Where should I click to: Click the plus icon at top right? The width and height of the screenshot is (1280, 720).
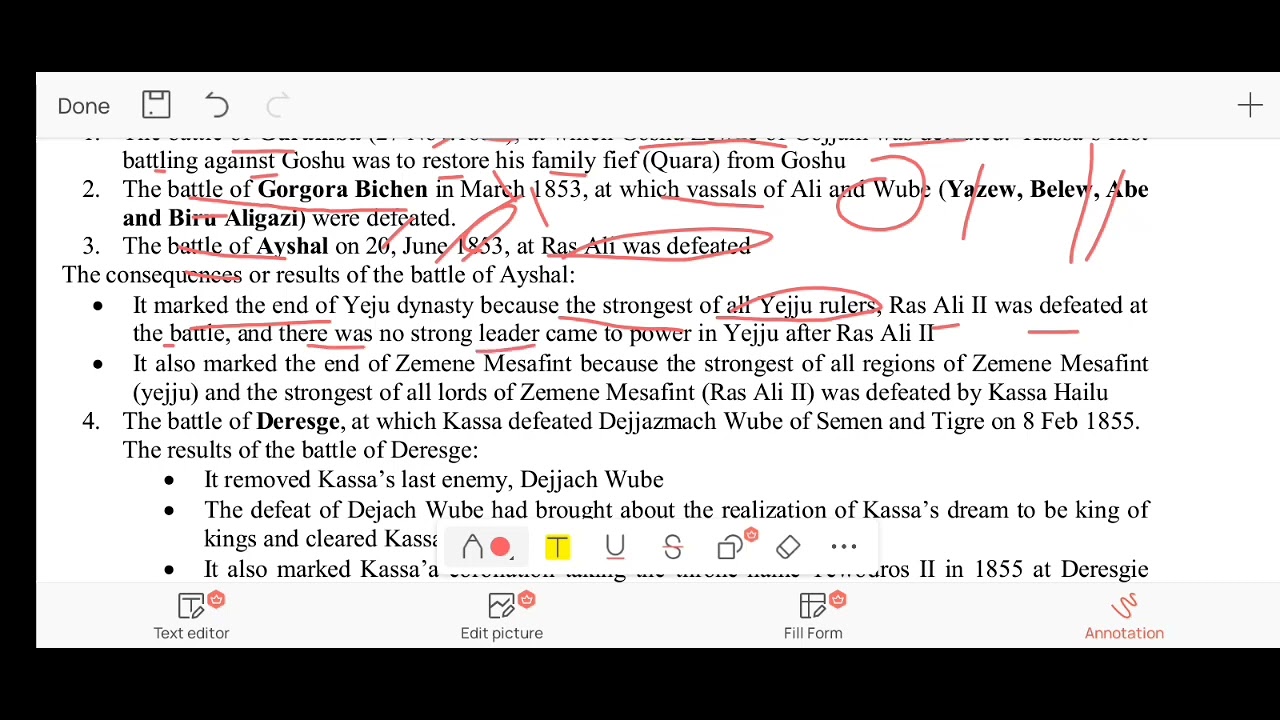[1250, 105]
